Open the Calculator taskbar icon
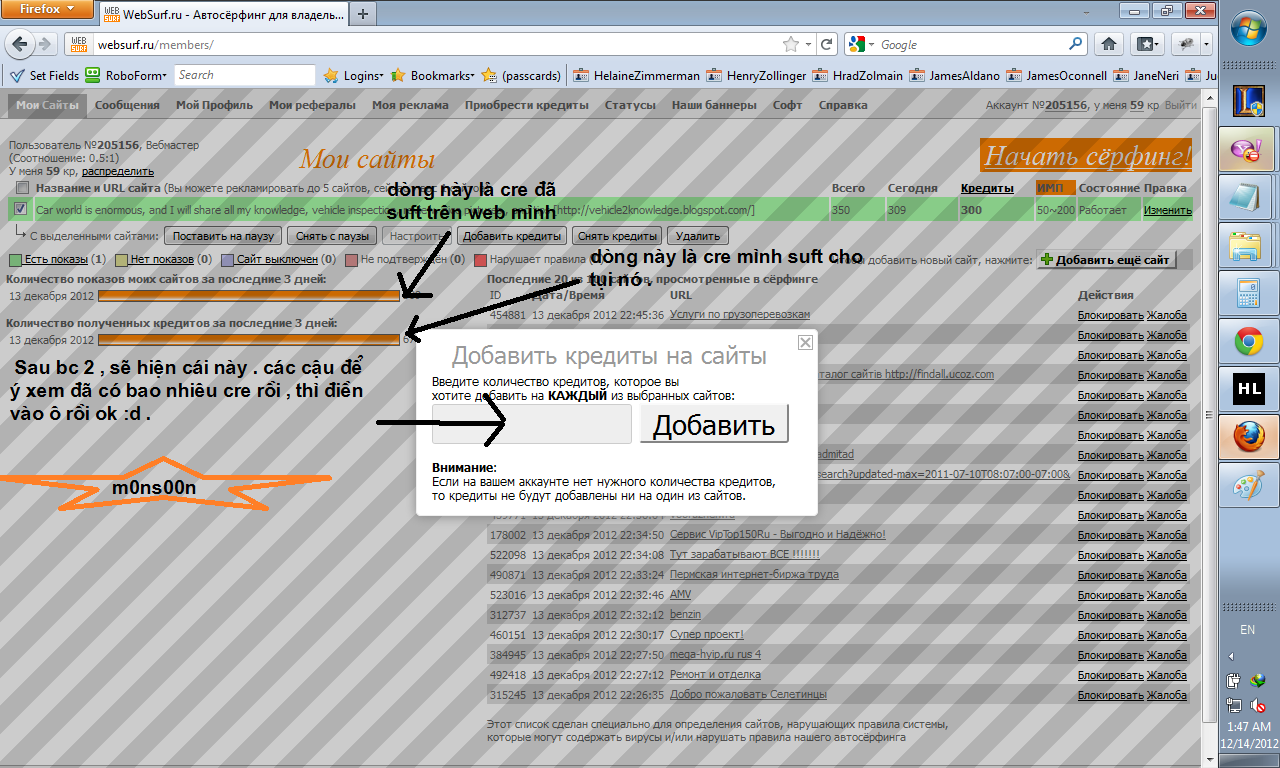 (1247, 294)
